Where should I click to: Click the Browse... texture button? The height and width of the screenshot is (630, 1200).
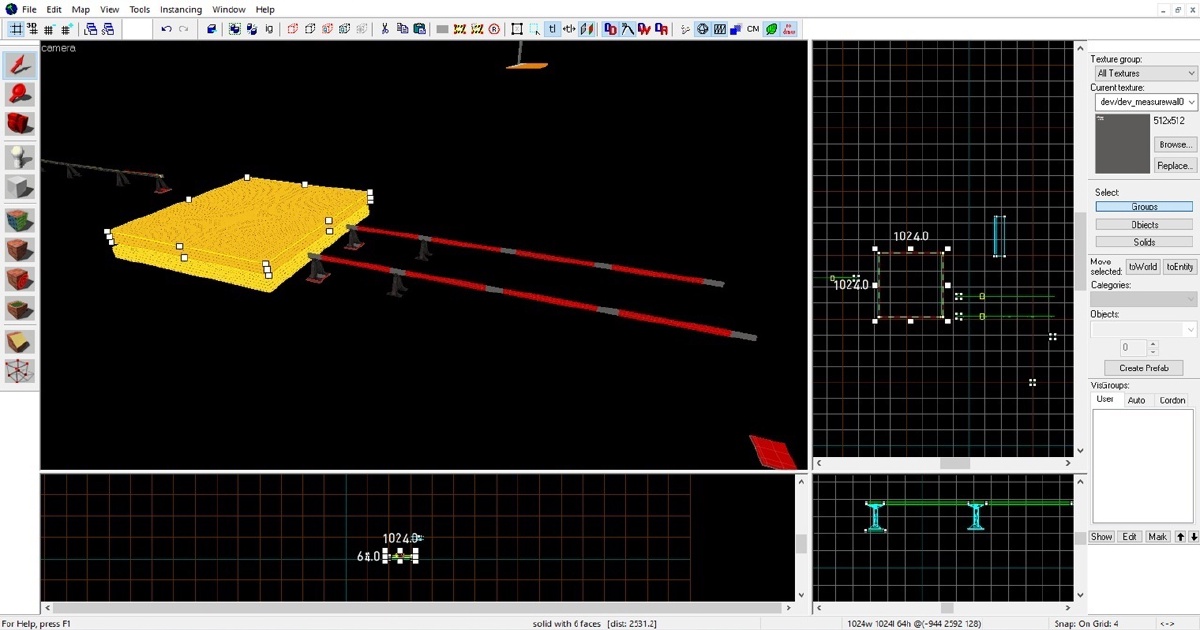1174,144
